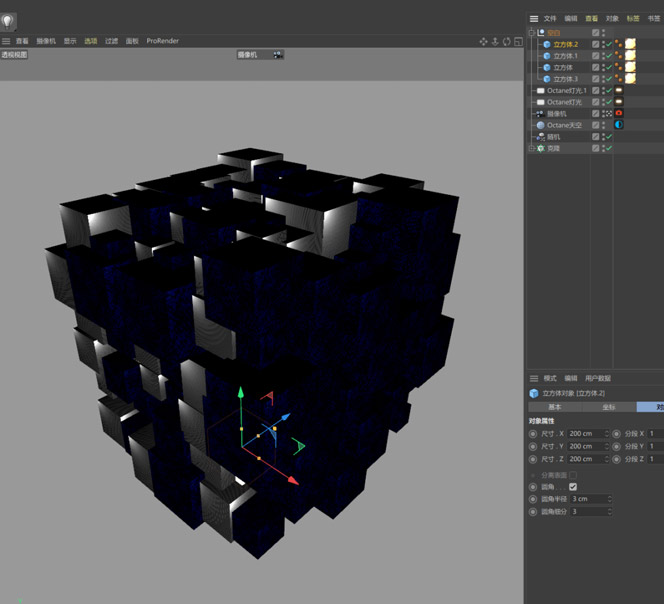The width and height of the screenshot is (664, 604).
Task: Open the ProRender viewport menu
Action: click(x=162, y=41)
